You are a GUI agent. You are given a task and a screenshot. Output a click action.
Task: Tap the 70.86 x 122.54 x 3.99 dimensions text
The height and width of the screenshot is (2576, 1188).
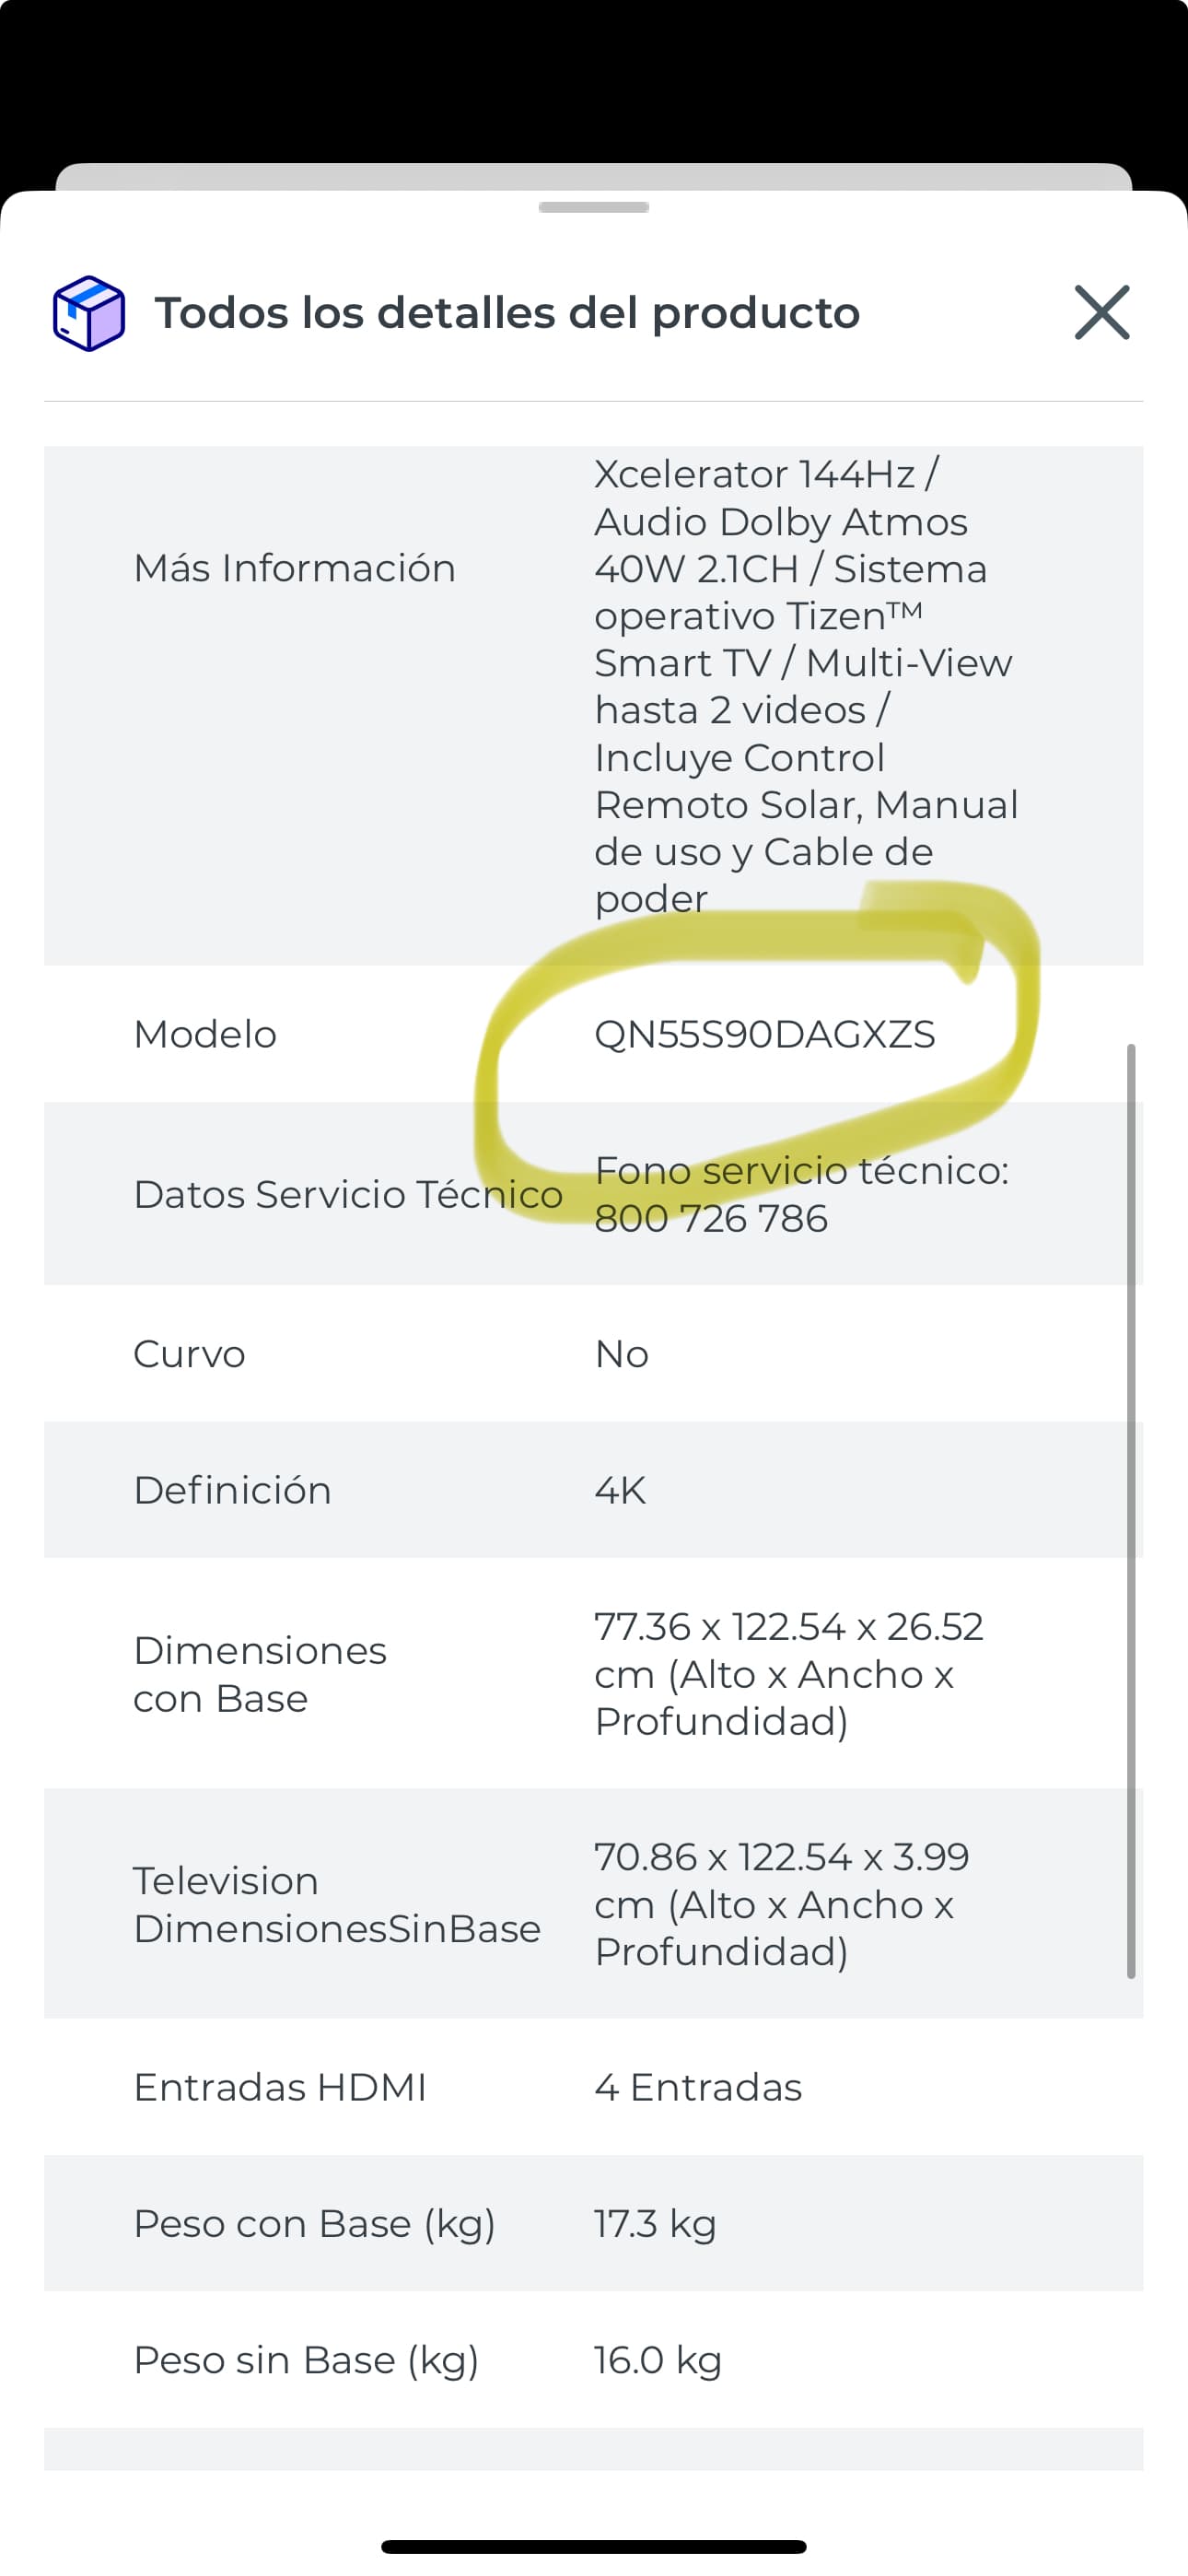(x=782, y=1904)
